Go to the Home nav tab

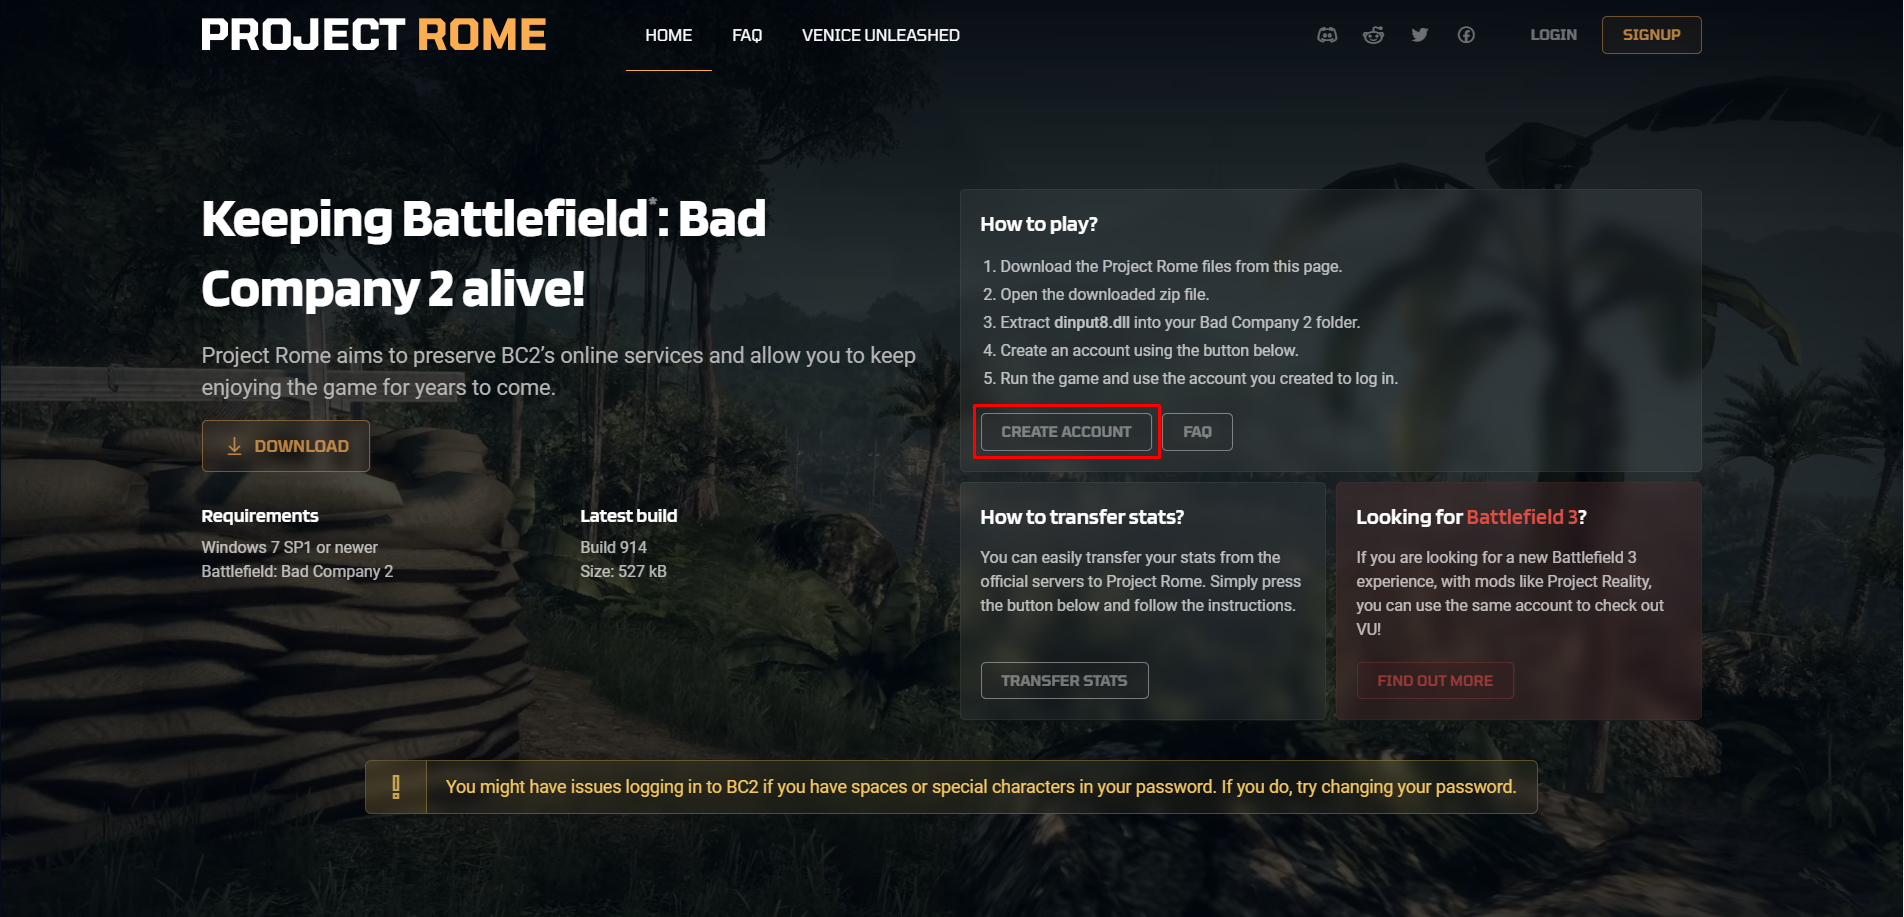point(669,35)
